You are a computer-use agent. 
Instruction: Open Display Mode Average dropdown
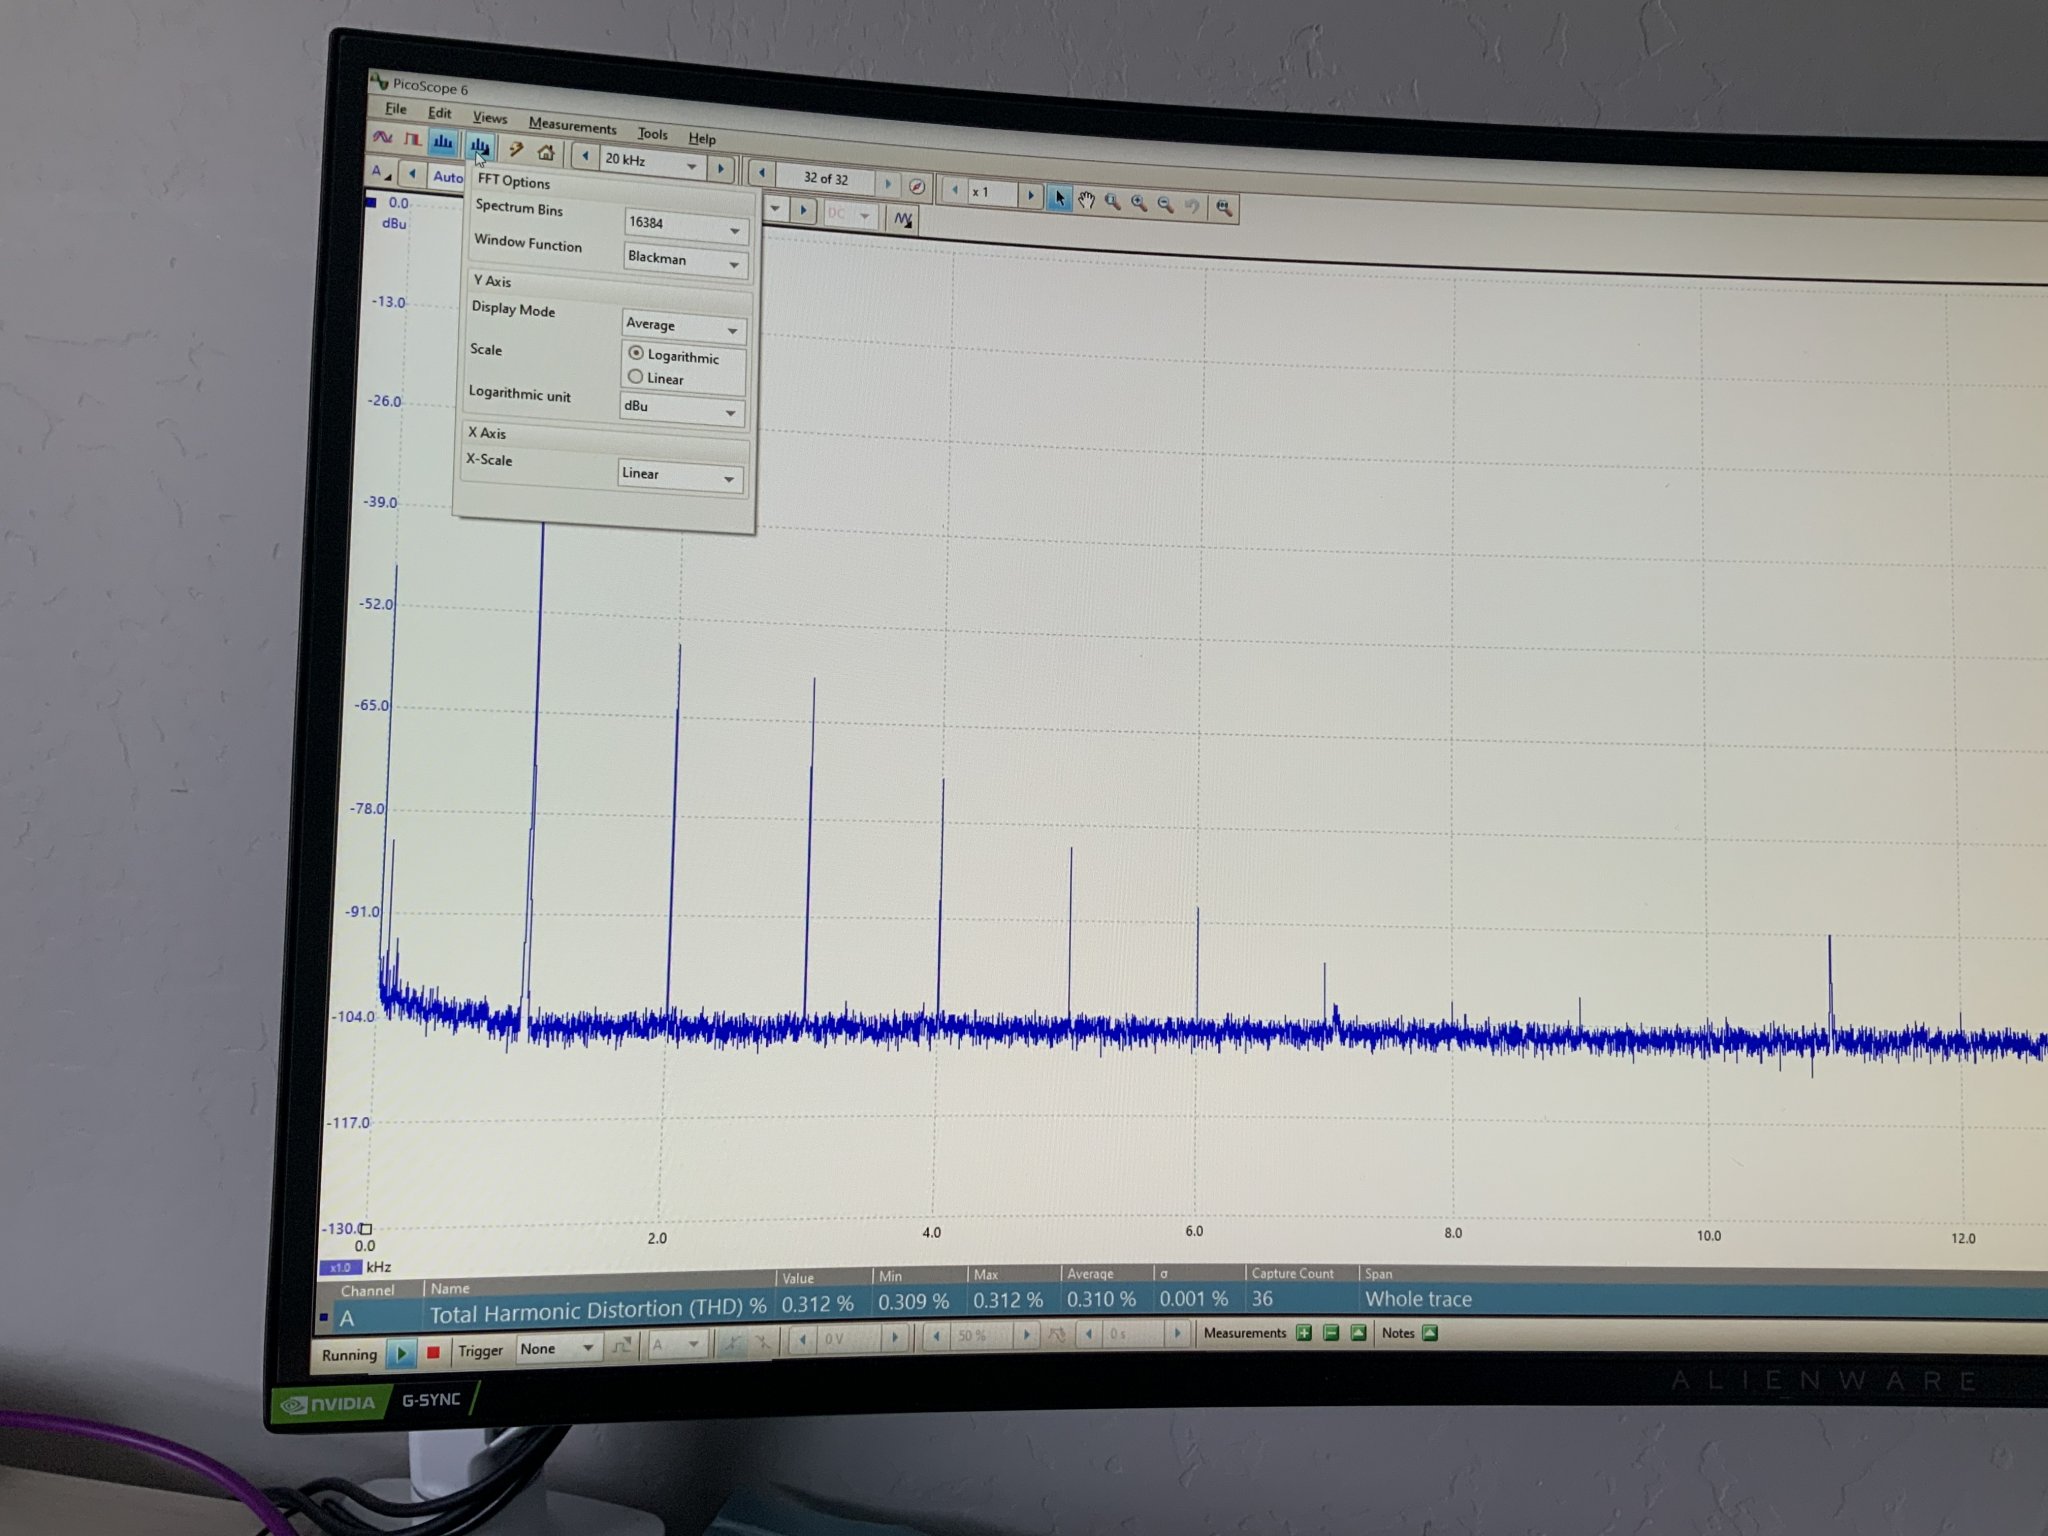pos(682,326)
